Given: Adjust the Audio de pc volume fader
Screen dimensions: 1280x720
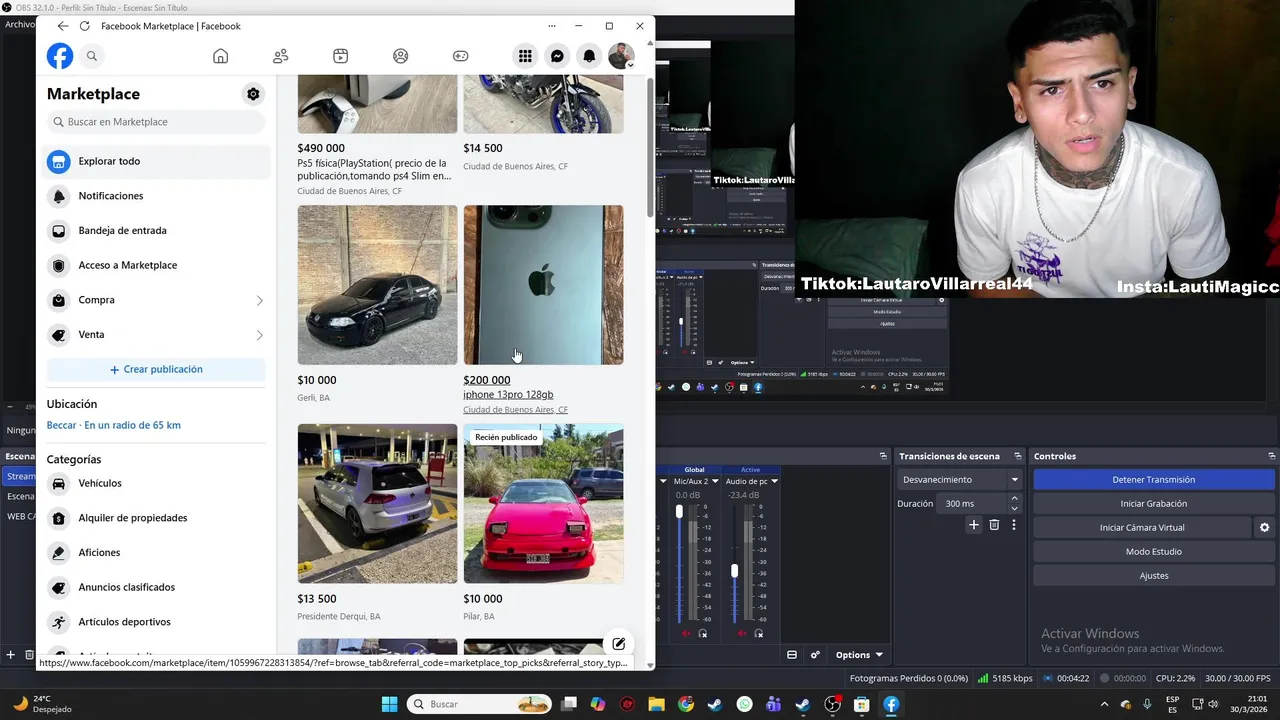Looking at the screenshot, I should 735,571.
